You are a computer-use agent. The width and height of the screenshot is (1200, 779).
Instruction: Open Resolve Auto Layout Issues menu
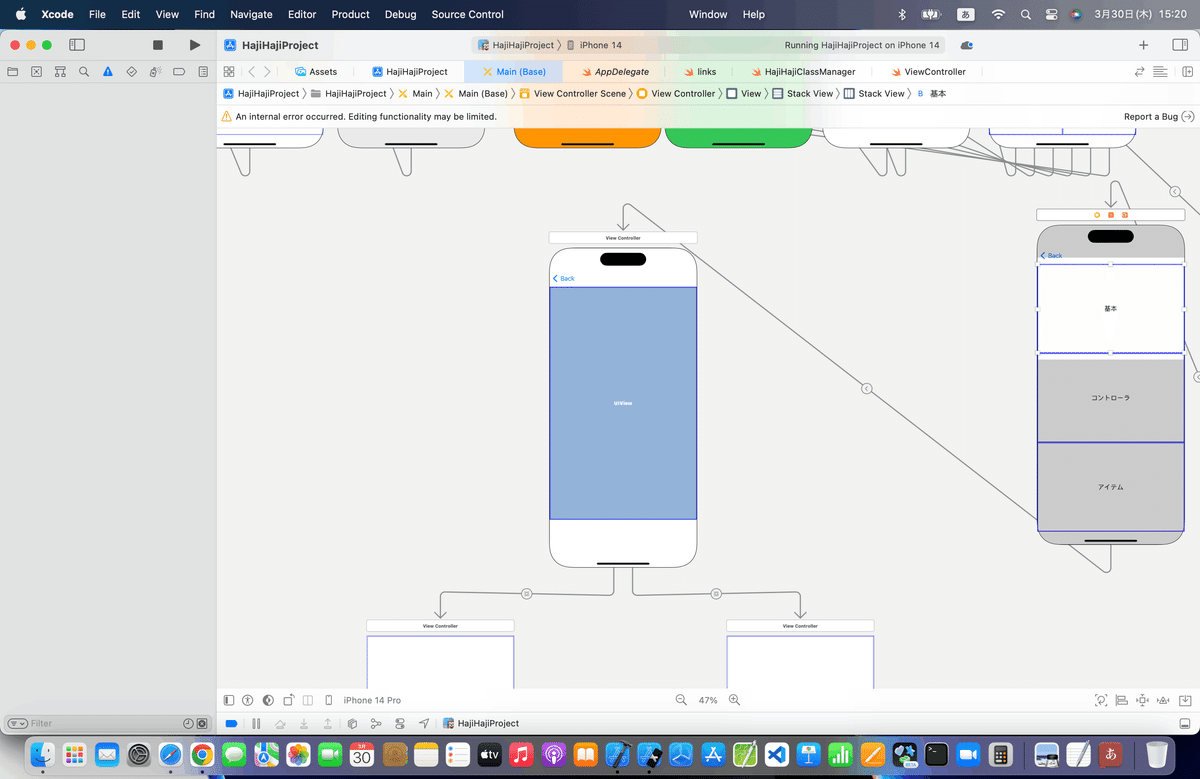[1164, 700]
